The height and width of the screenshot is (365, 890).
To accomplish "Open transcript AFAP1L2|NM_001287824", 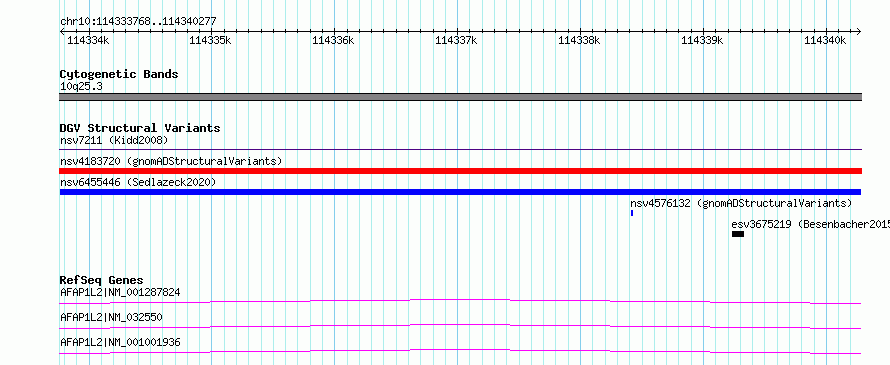I will click(120, 293).
